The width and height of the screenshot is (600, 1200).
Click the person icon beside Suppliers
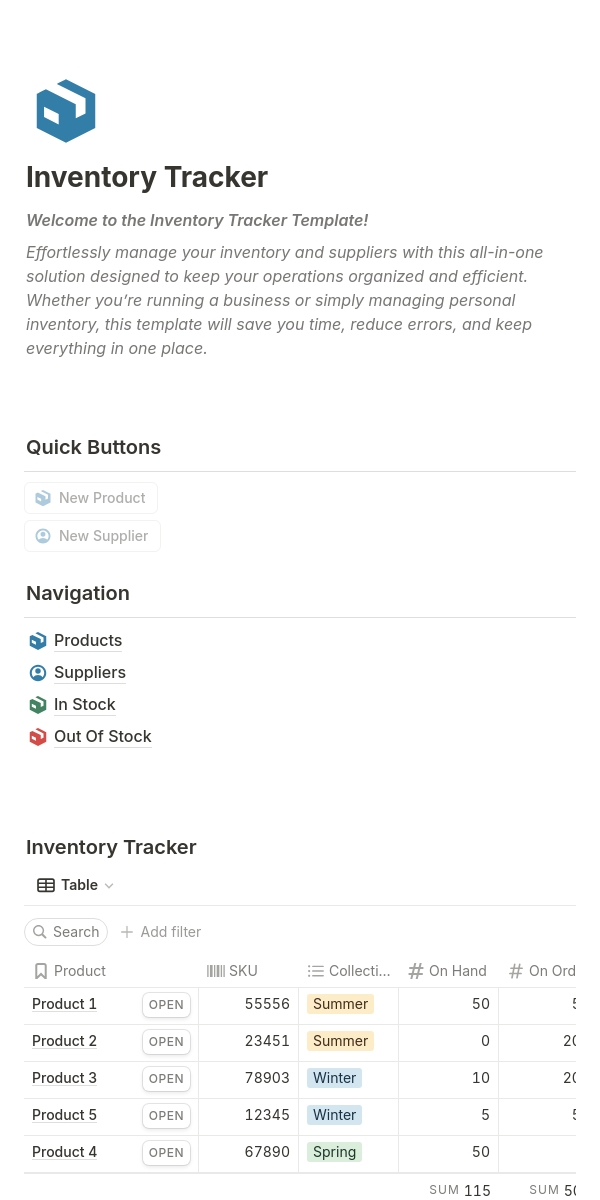38,673
